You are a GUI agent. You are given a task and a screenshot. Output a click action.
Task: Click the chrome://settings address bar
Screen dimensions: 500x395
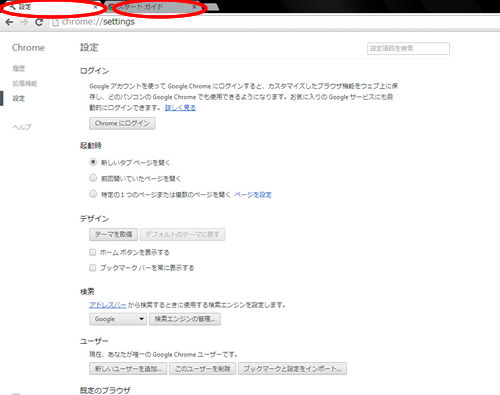pyautogui.click(x=273, y=22)
